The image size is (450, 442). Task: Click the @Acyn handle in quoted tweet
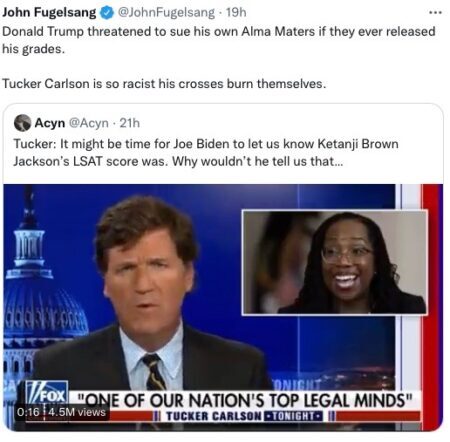point(89,123)
